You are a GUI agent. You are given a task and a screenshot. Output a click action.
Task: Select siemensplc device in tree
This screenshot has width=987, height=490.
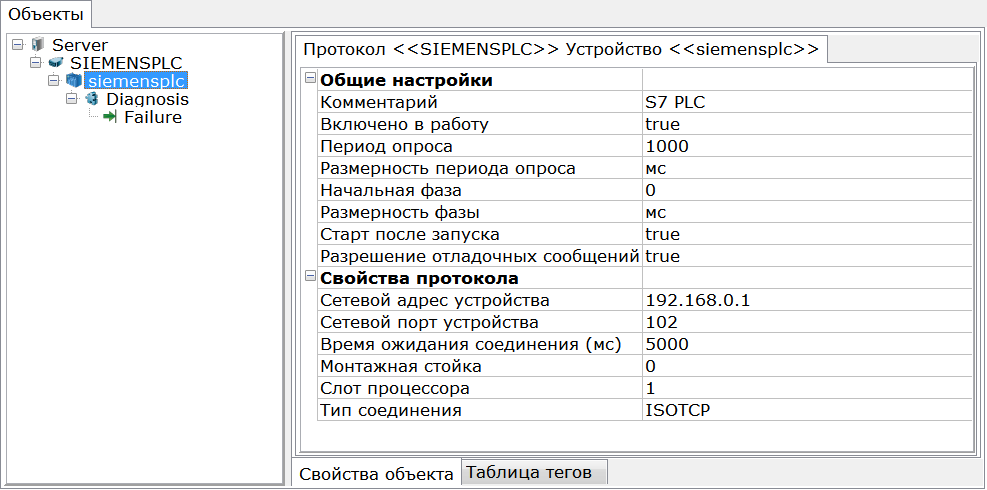(x=138, y=81)
